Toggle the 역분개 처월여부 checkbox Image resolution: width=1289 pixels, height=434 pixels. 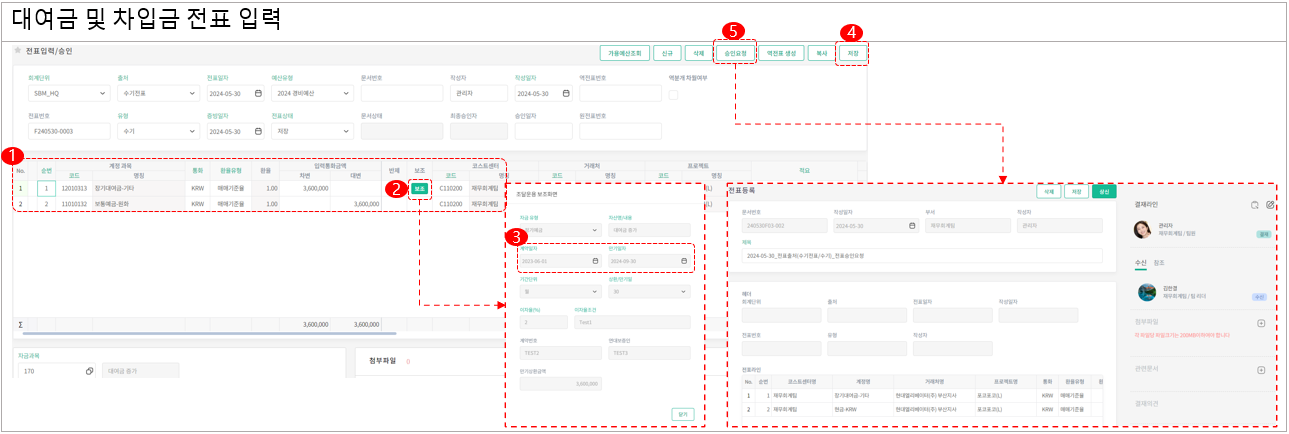point(673,94)
